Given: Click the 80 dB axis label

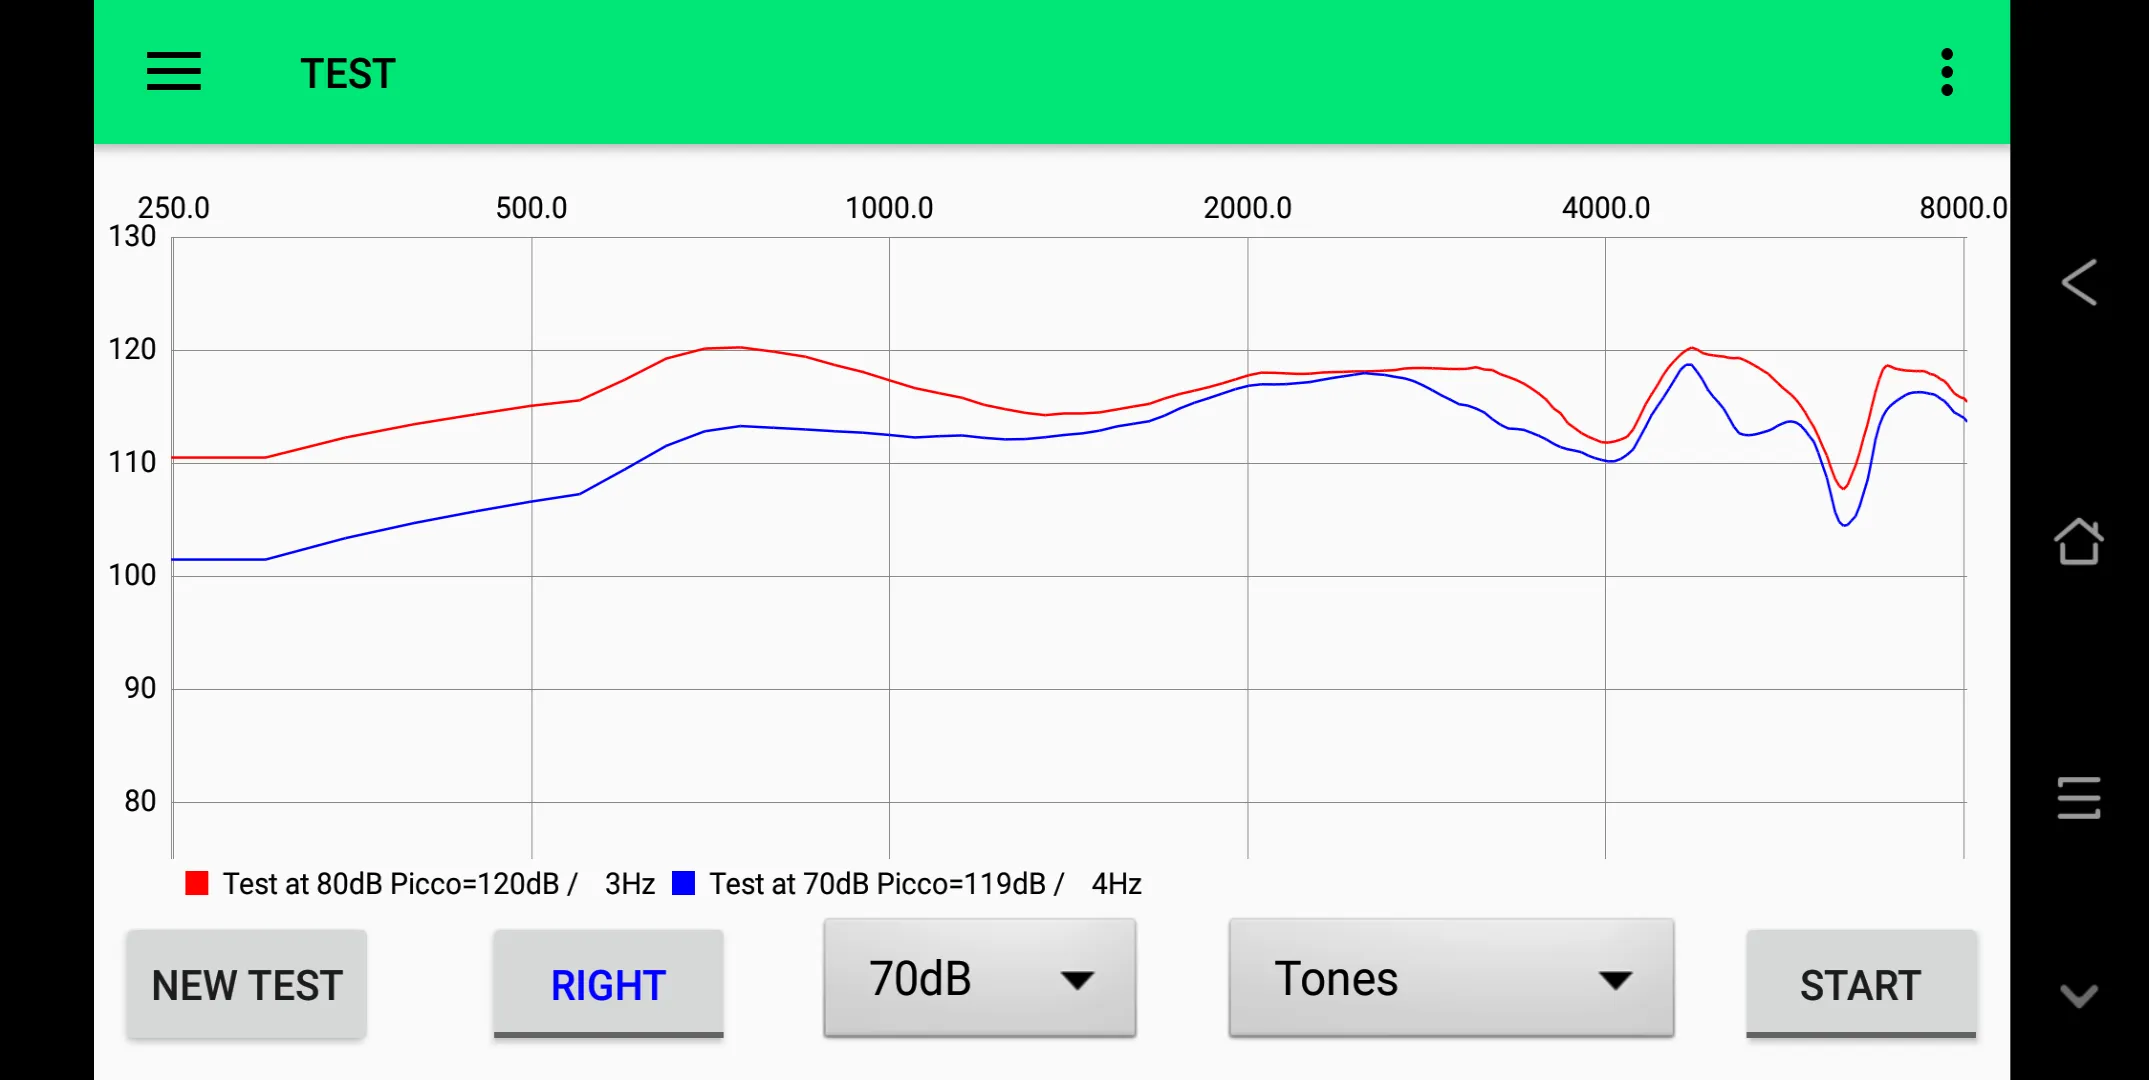Looking at the screenshot, I should 140,802.
